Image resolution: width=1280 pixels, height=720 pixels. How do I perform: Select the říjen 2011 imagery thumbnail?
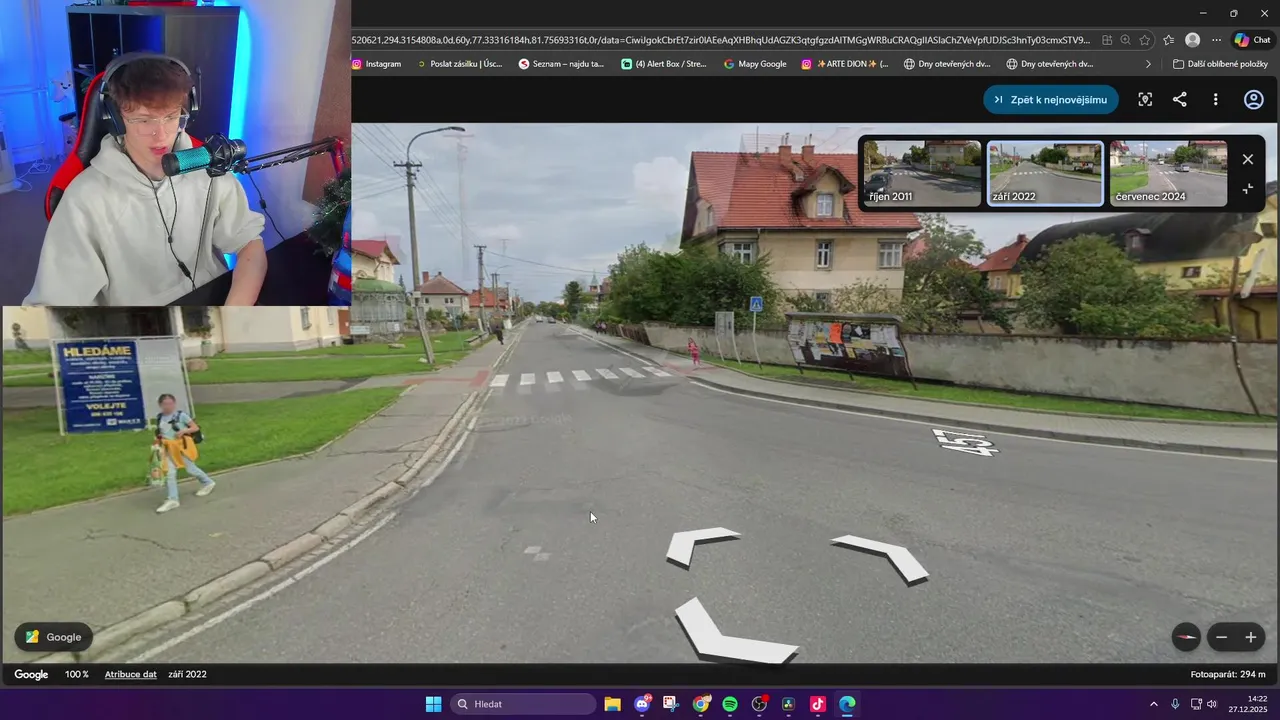point(922,173)
